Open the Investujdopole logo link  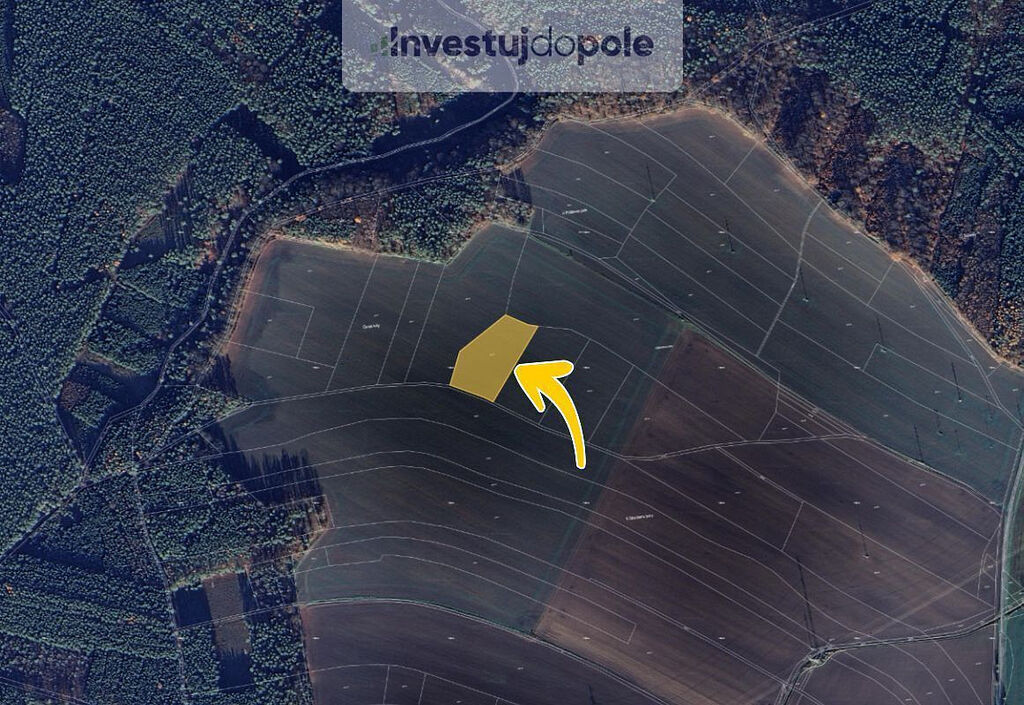pos(511,44)
